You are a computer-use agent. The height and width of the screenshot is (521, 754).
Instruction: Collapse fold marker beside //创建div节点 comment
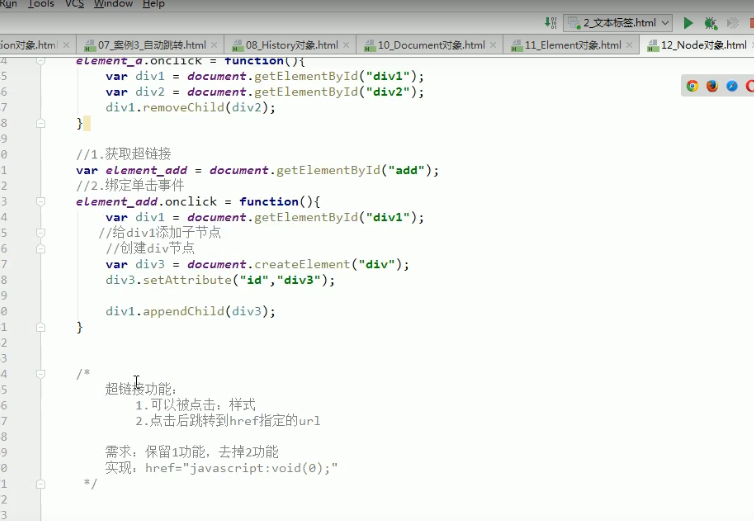tap(40, 249)
